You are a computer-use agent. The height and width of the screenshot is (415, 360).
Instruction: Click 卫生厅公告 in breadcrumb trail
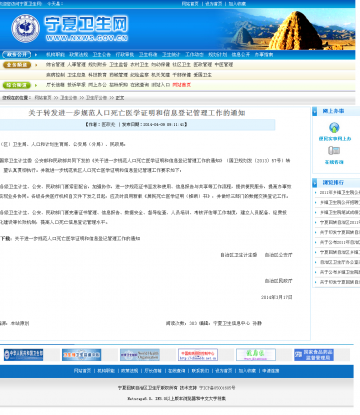click(96, 98)
